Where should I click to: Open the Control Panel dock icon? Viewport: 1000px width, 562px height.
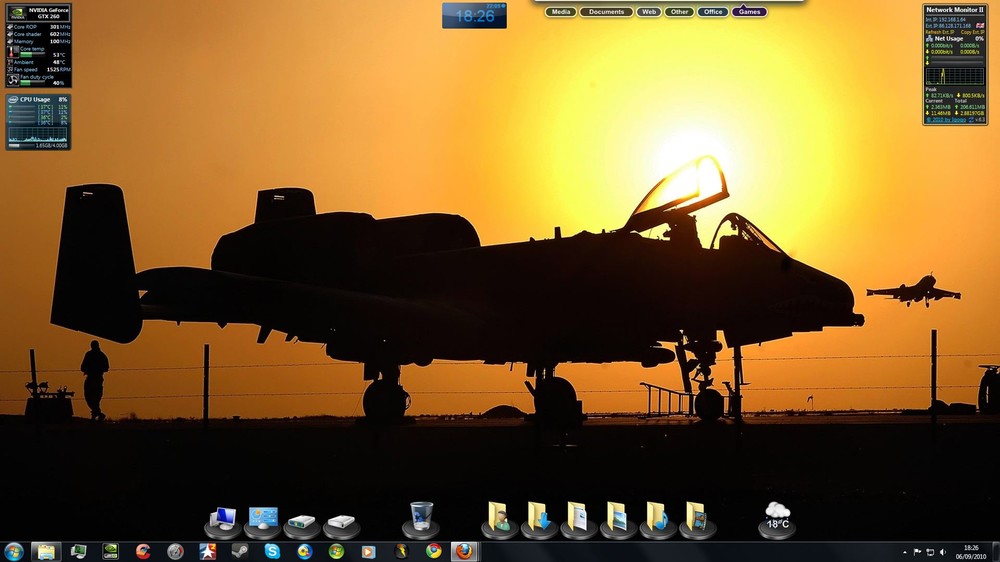point(263,522)
